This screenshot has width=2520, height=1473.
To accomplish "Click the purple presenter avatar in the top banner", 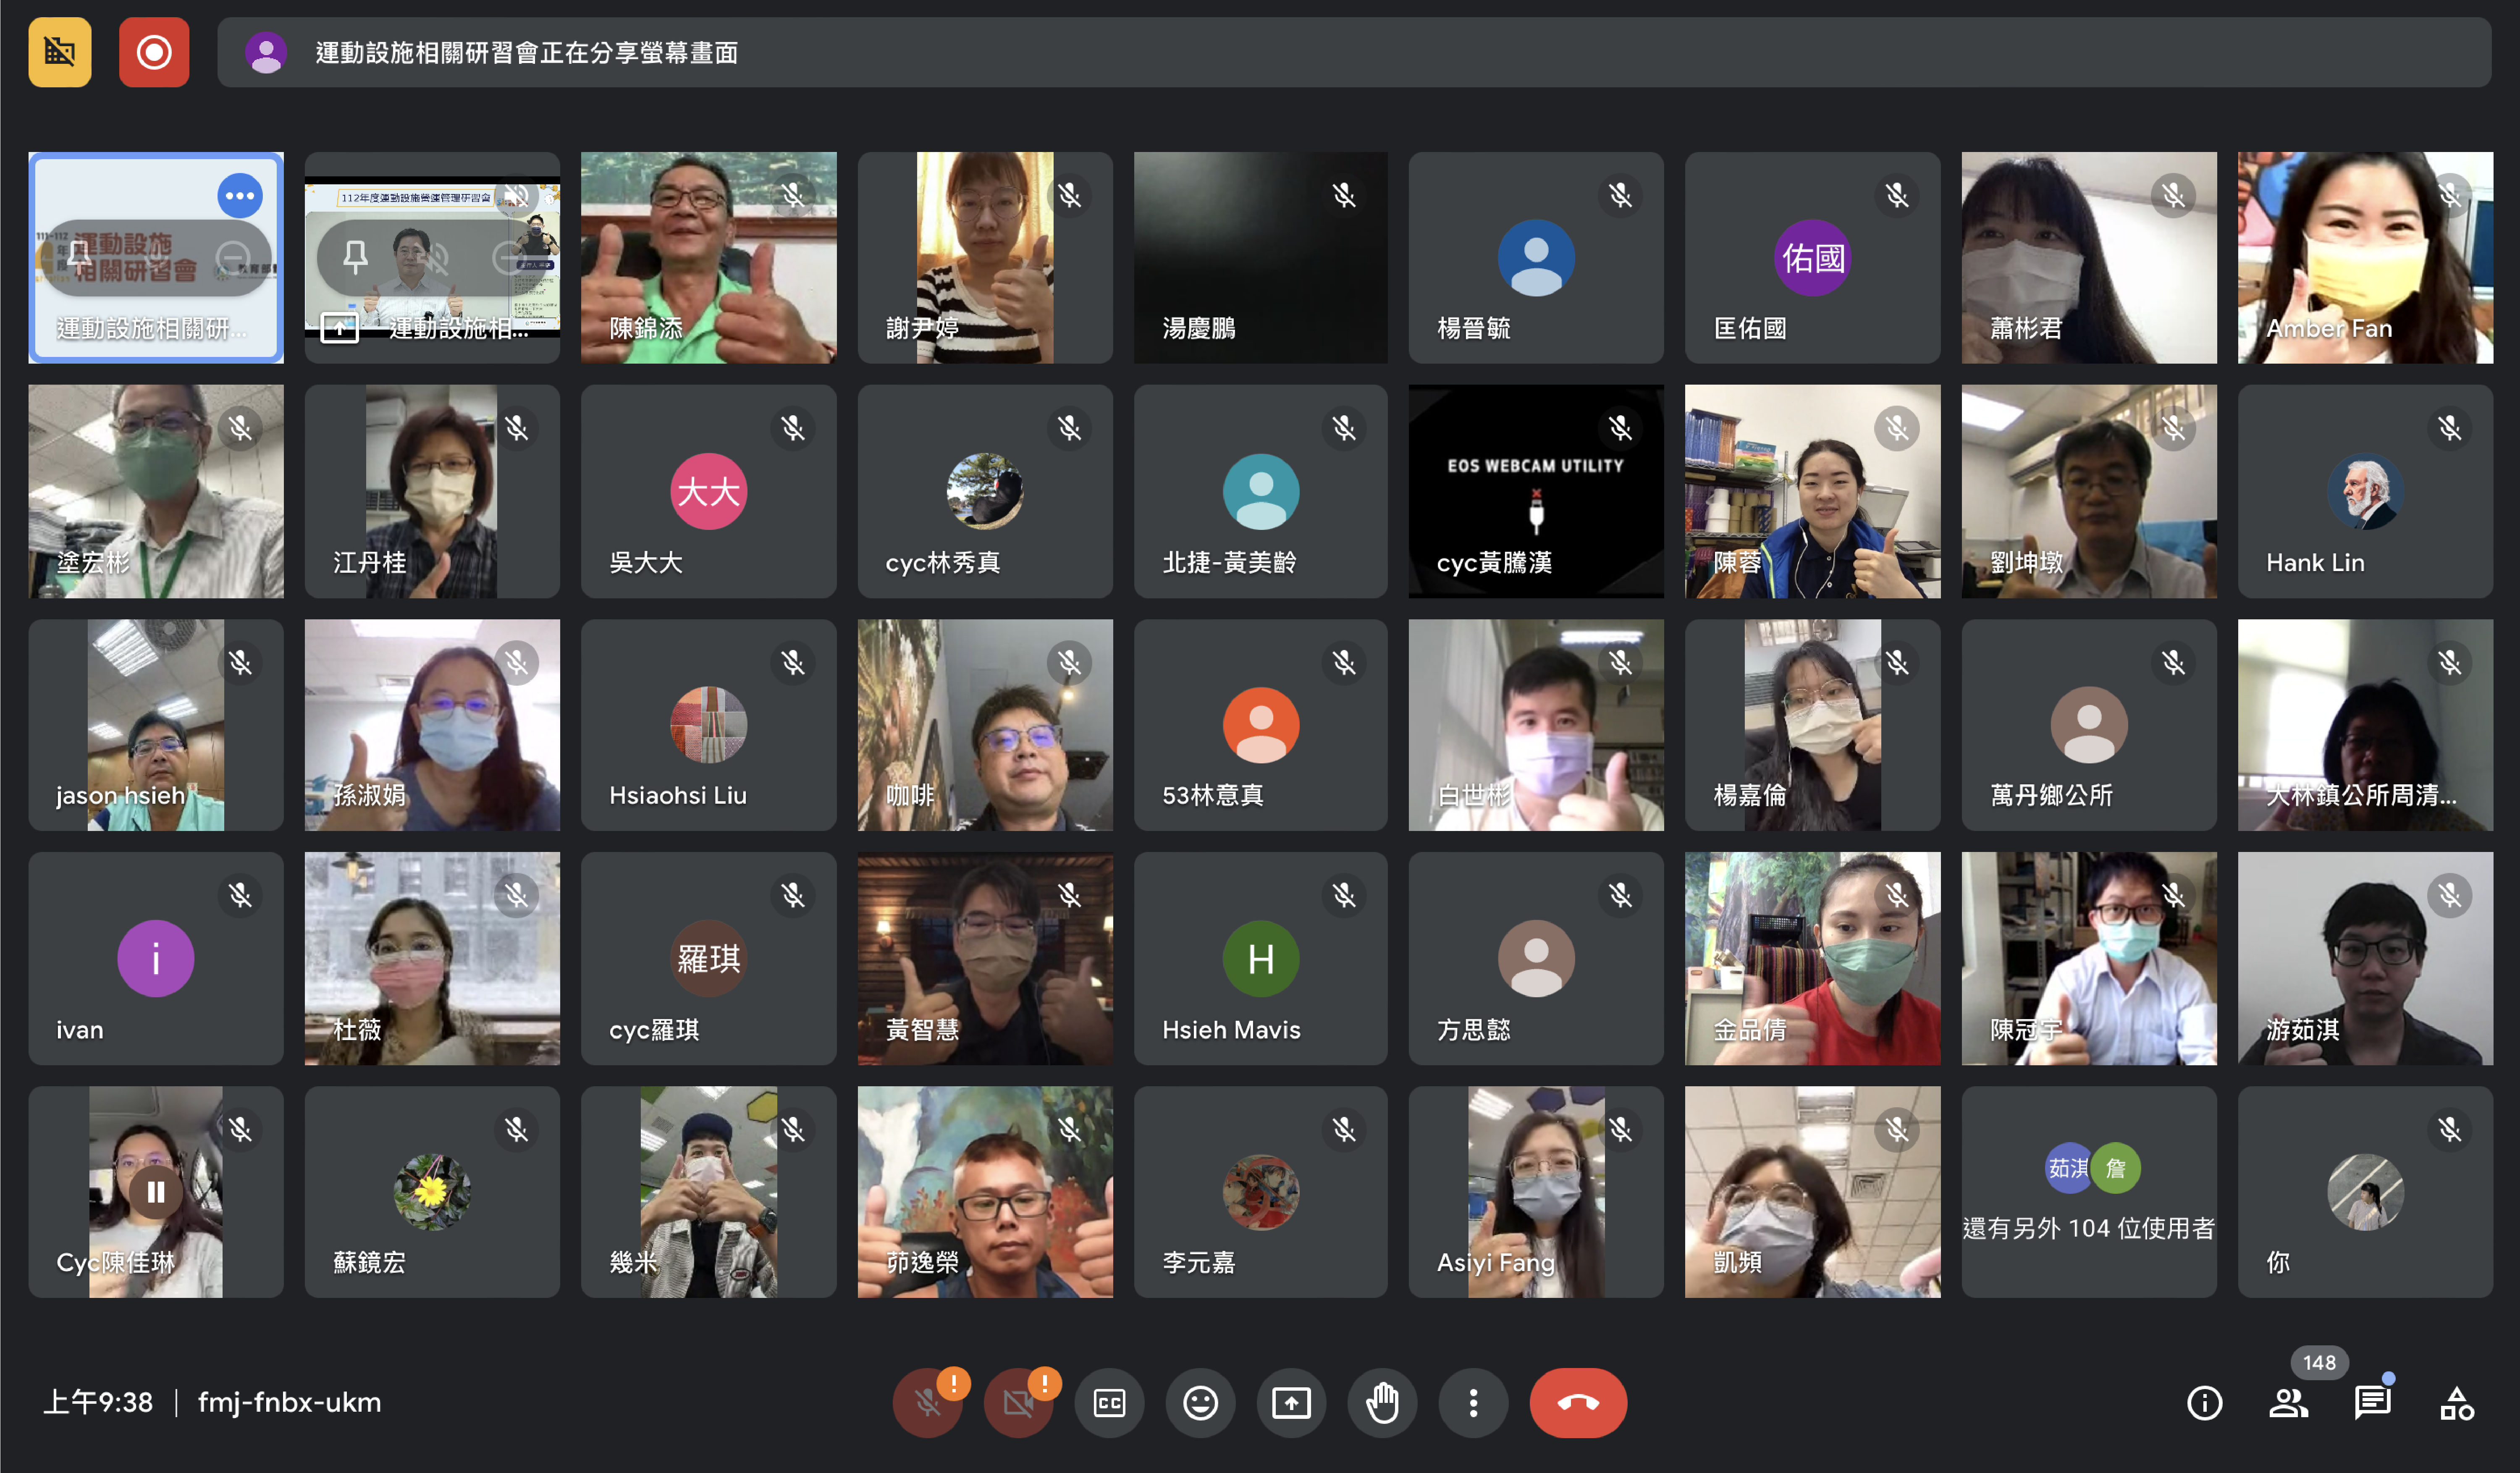I will [x=266, y=52].
